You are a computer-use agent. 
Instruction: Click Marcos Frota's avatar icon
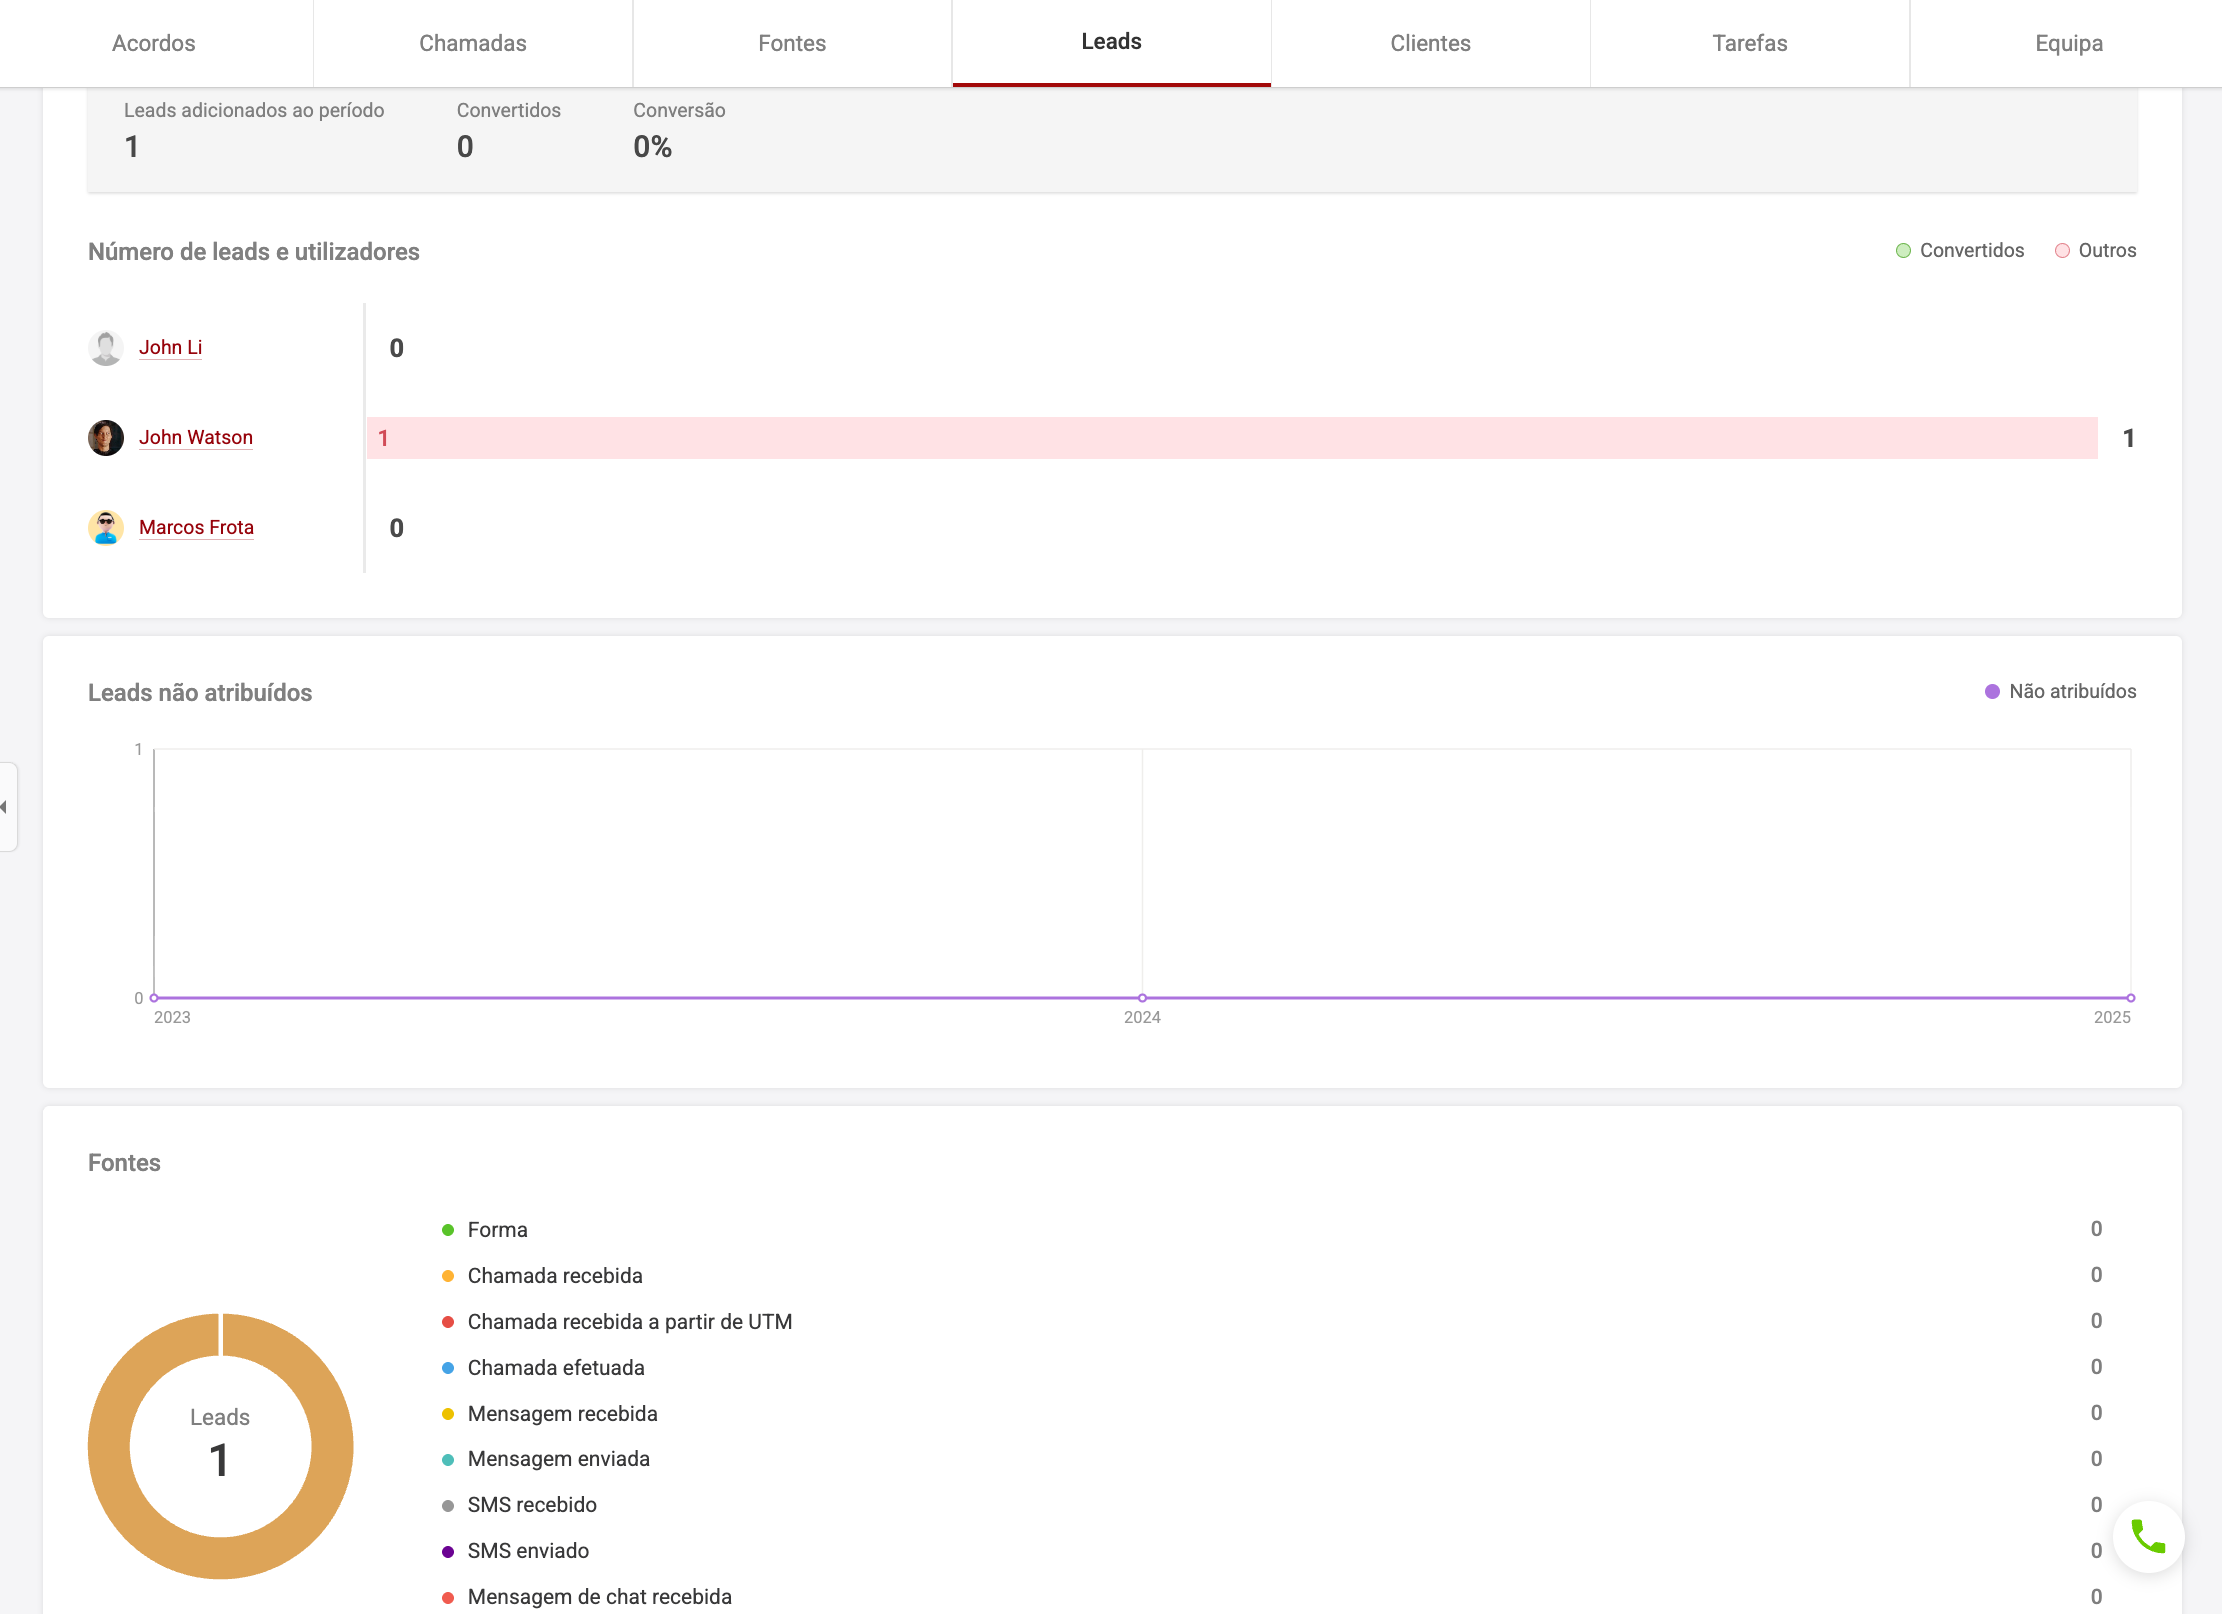pyautogui.click(x=106, y=528)
